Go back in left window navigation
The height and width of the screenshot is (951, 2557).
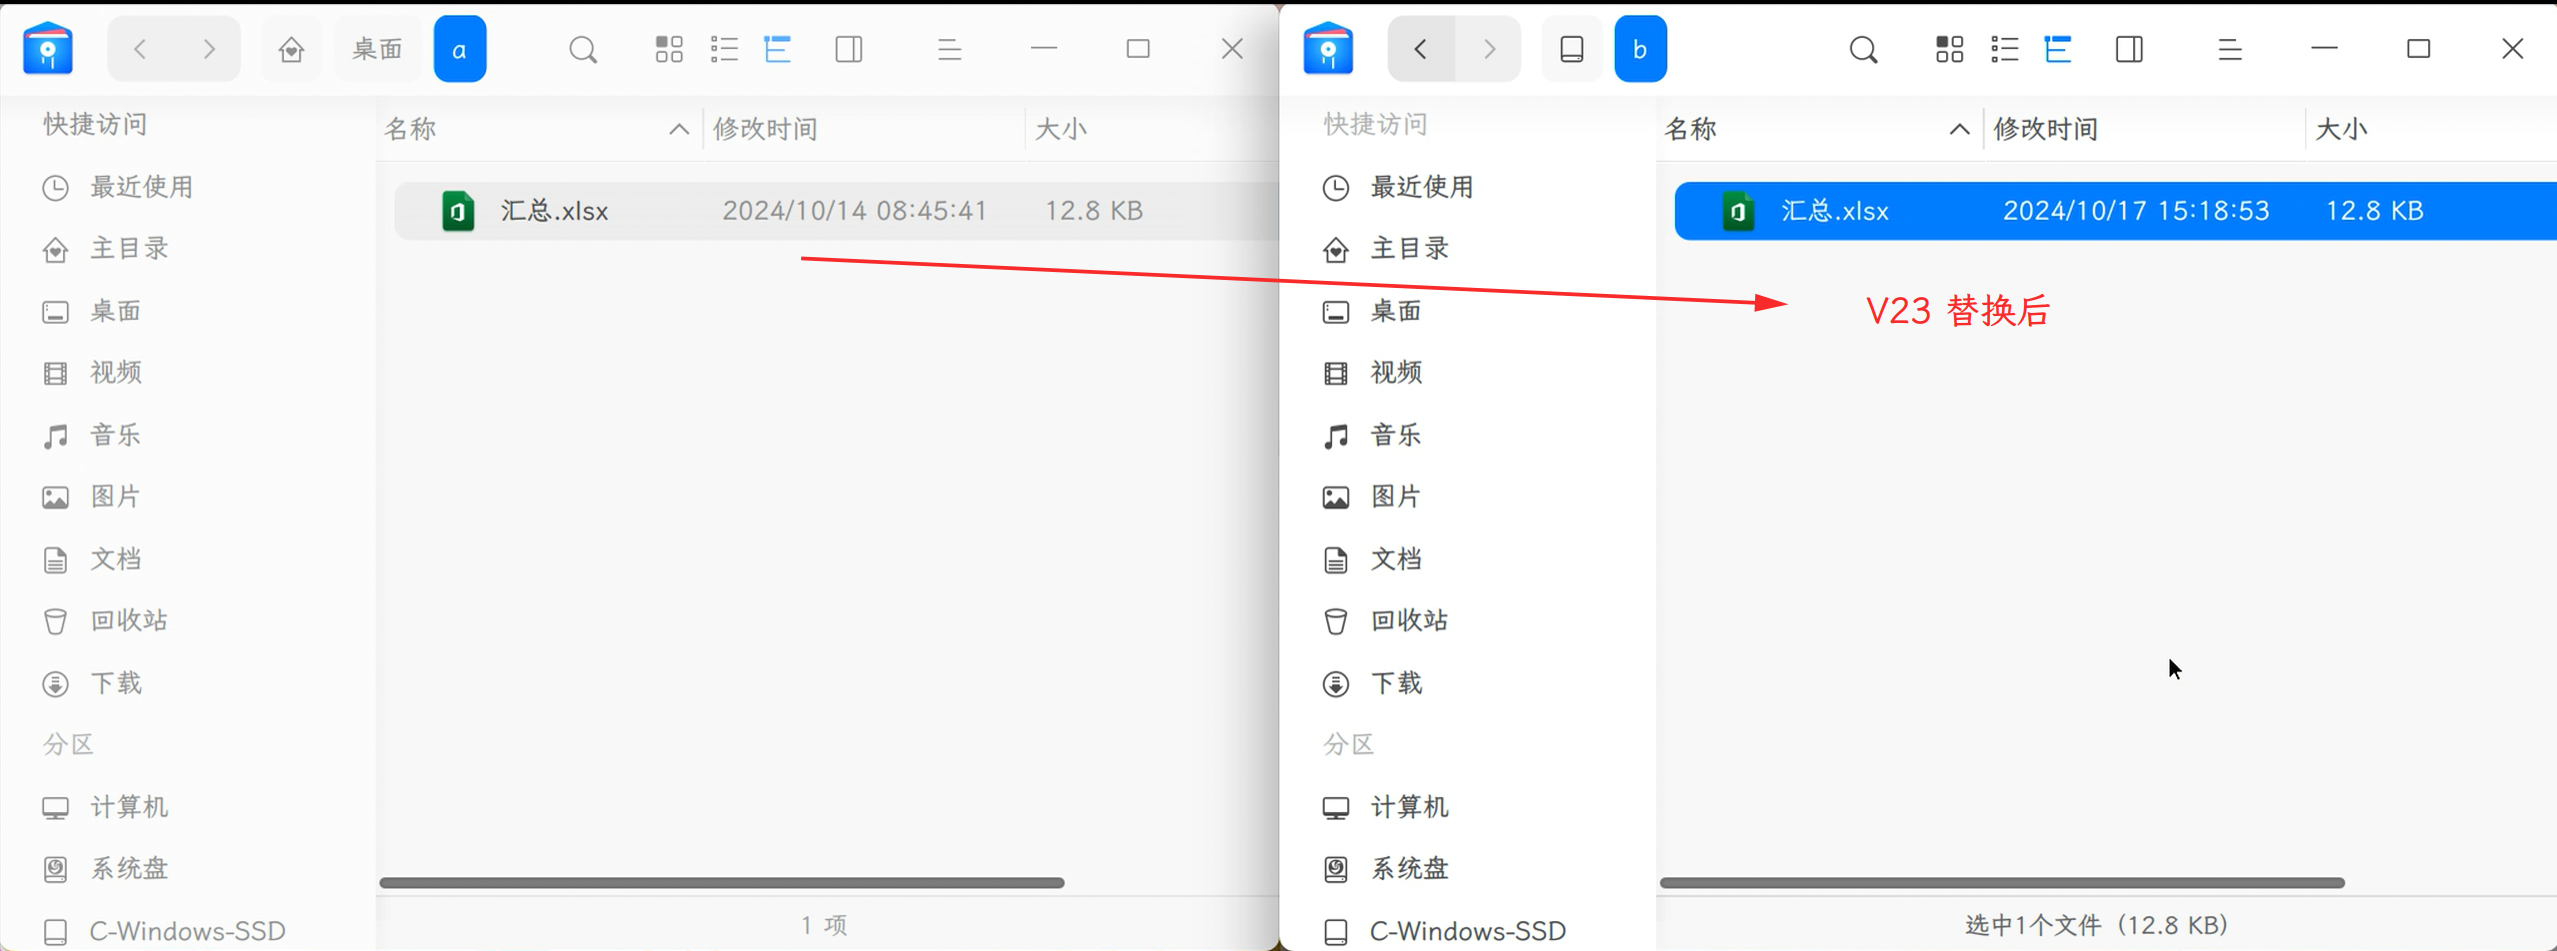[x=141, y=49]
